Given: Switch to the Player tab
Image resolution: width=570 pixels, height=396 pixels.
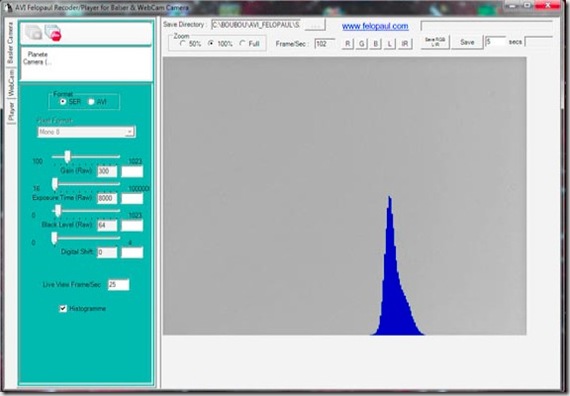Looking at the screenshot, I should [11, 111].
